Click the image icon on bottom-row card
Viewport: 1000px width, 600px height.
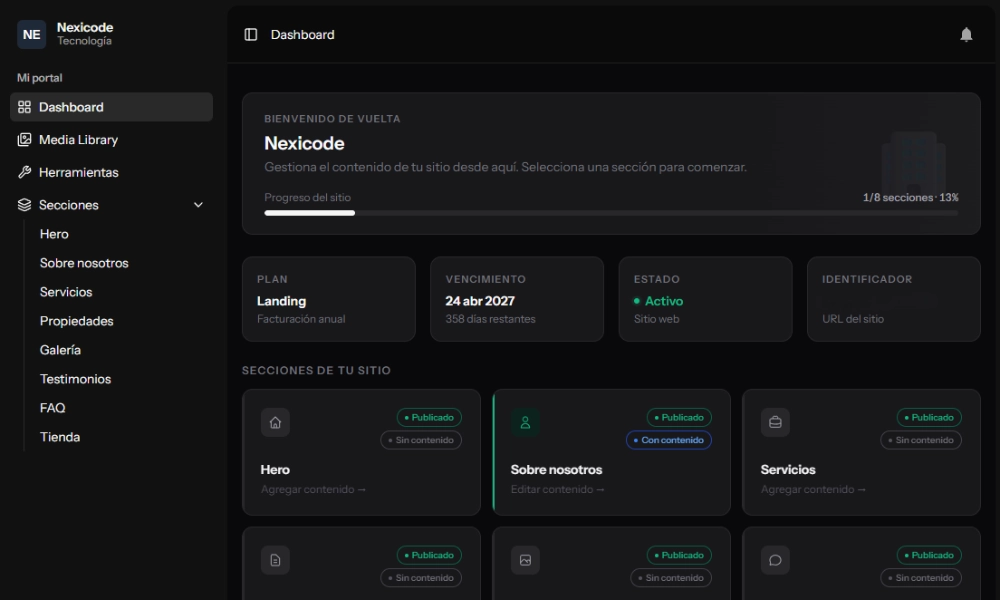tap(526, 560)
